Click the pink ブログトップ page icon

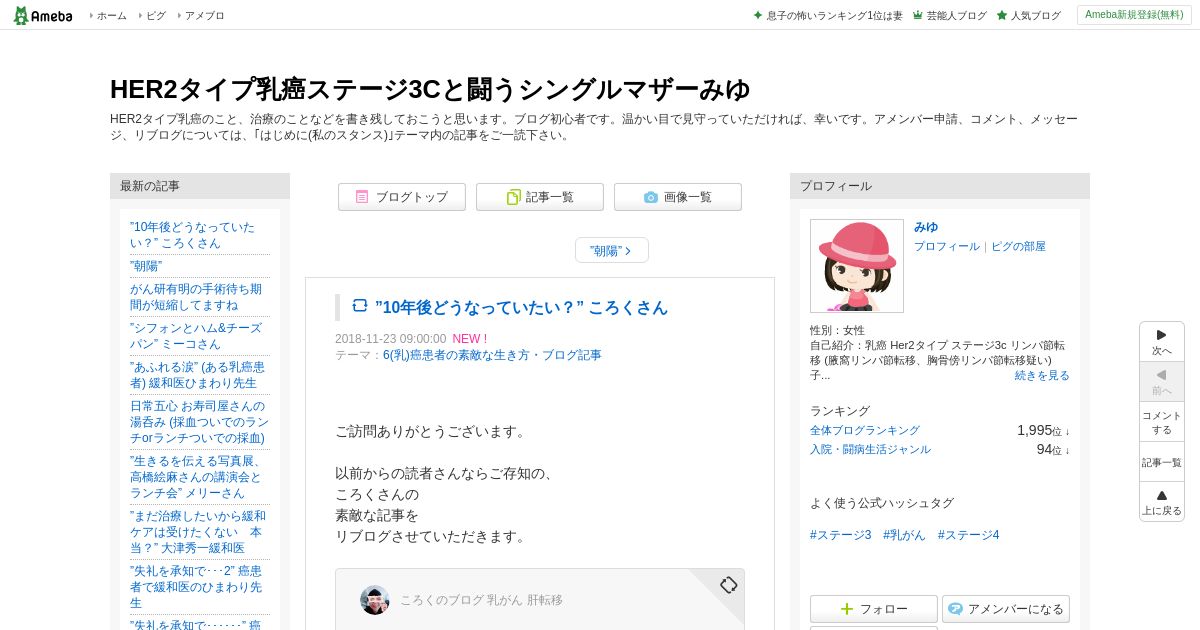pos(362,197)
